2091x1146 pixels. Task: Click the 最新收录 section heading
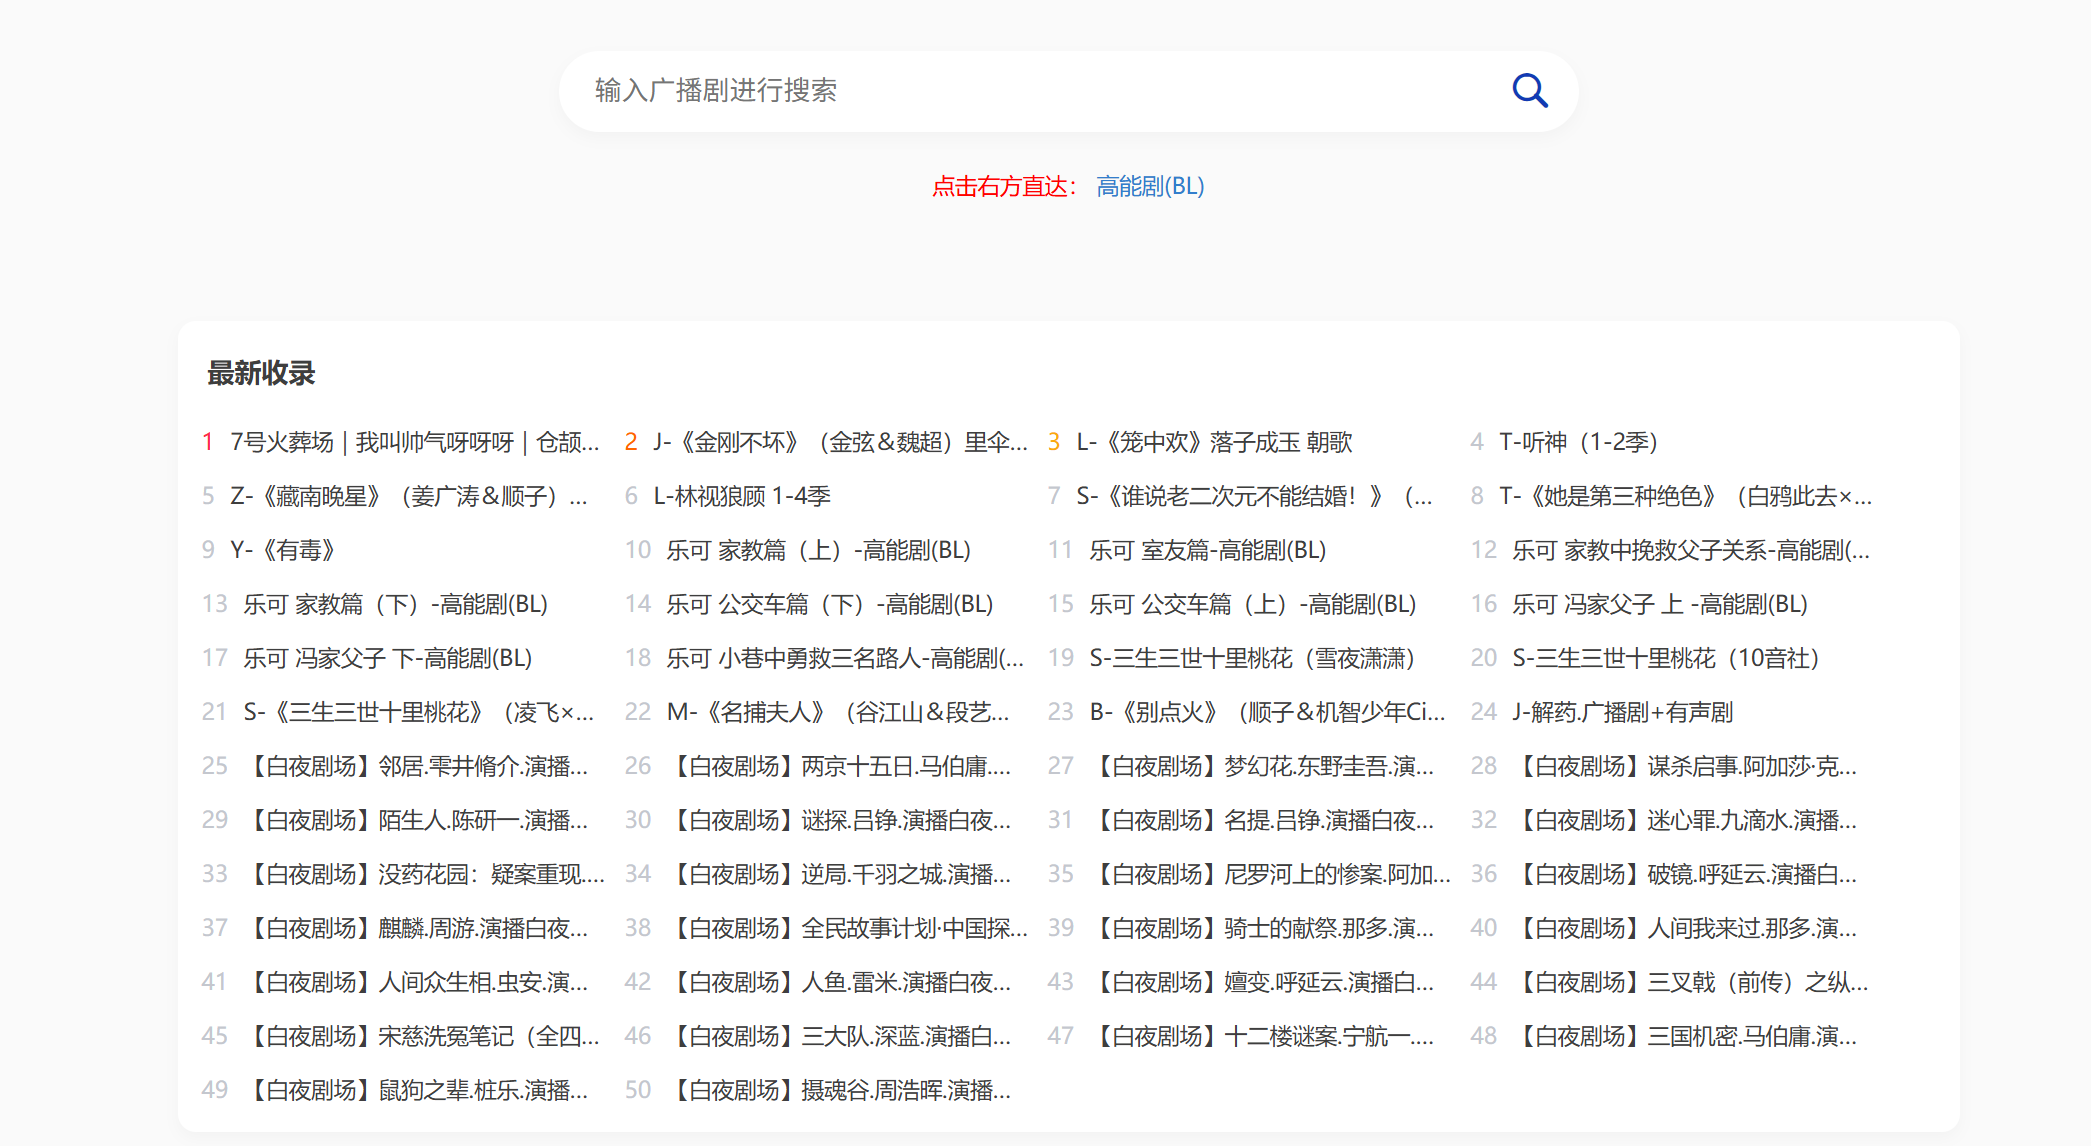point(261,373)
